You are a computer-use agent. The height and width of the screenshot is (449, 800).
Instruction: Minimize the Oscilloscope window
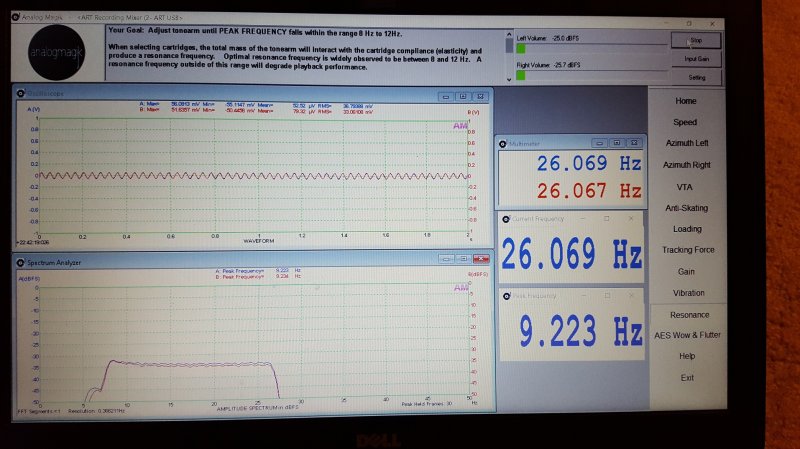tap(446, 96)
